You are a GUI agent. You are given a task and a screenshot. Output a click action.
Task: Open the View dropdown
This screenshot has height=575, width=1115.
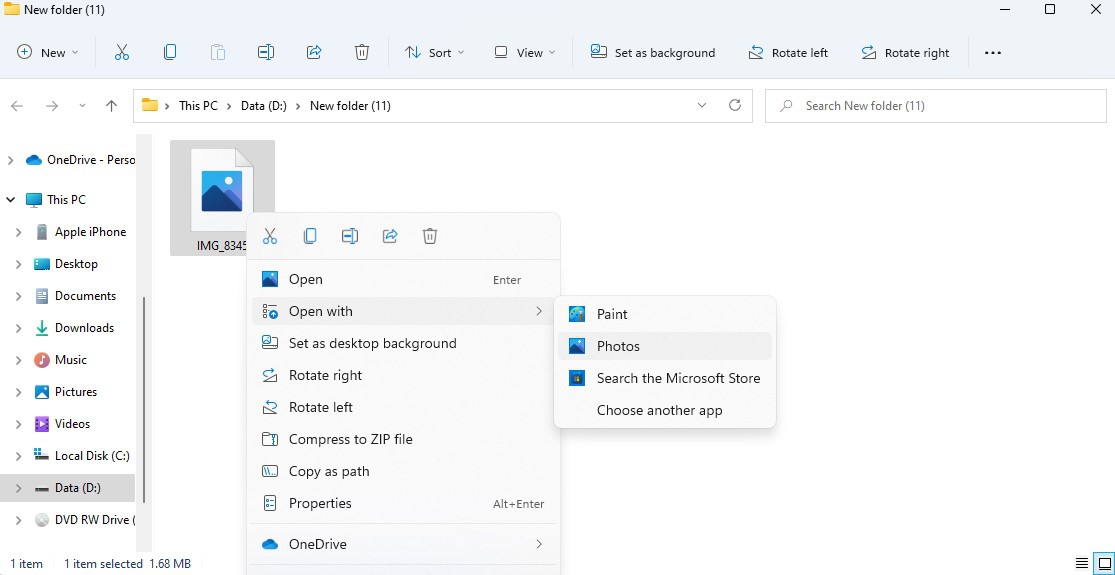tap(525, 53)
